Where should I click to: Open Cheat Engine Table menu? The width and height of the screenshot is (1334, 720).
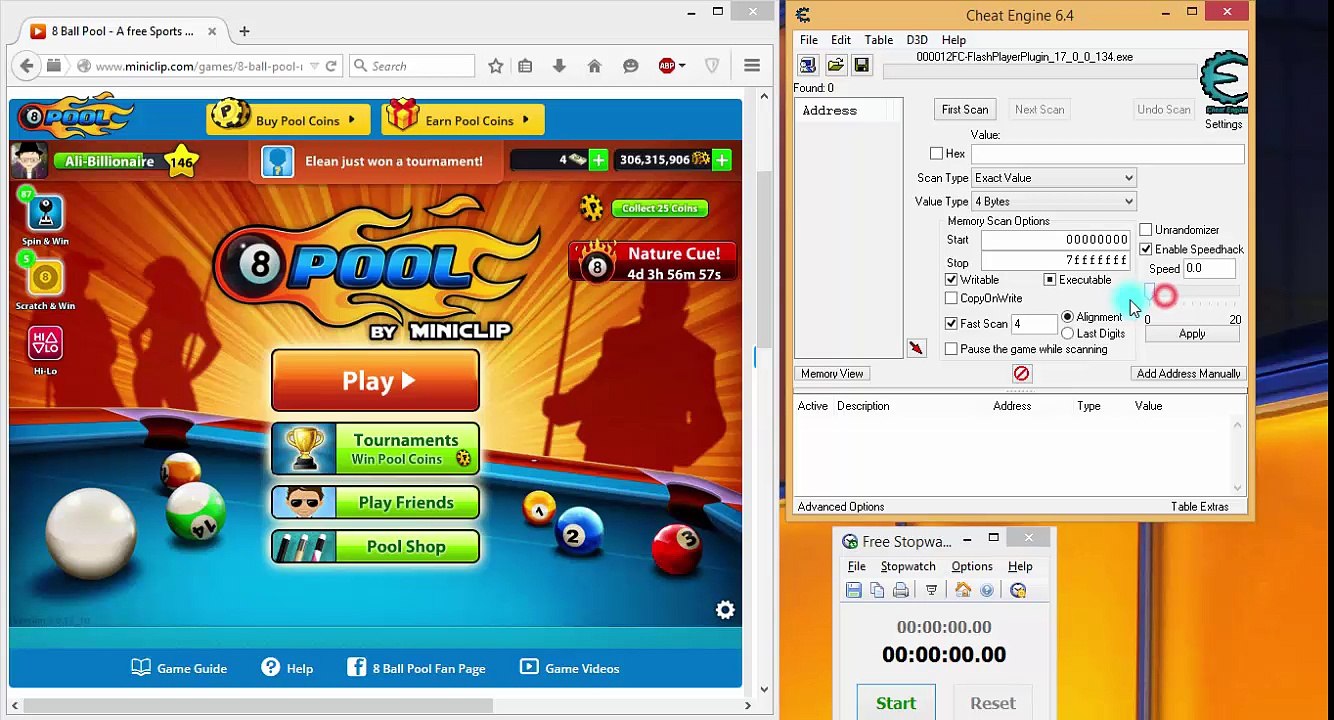tap(879, 40)
